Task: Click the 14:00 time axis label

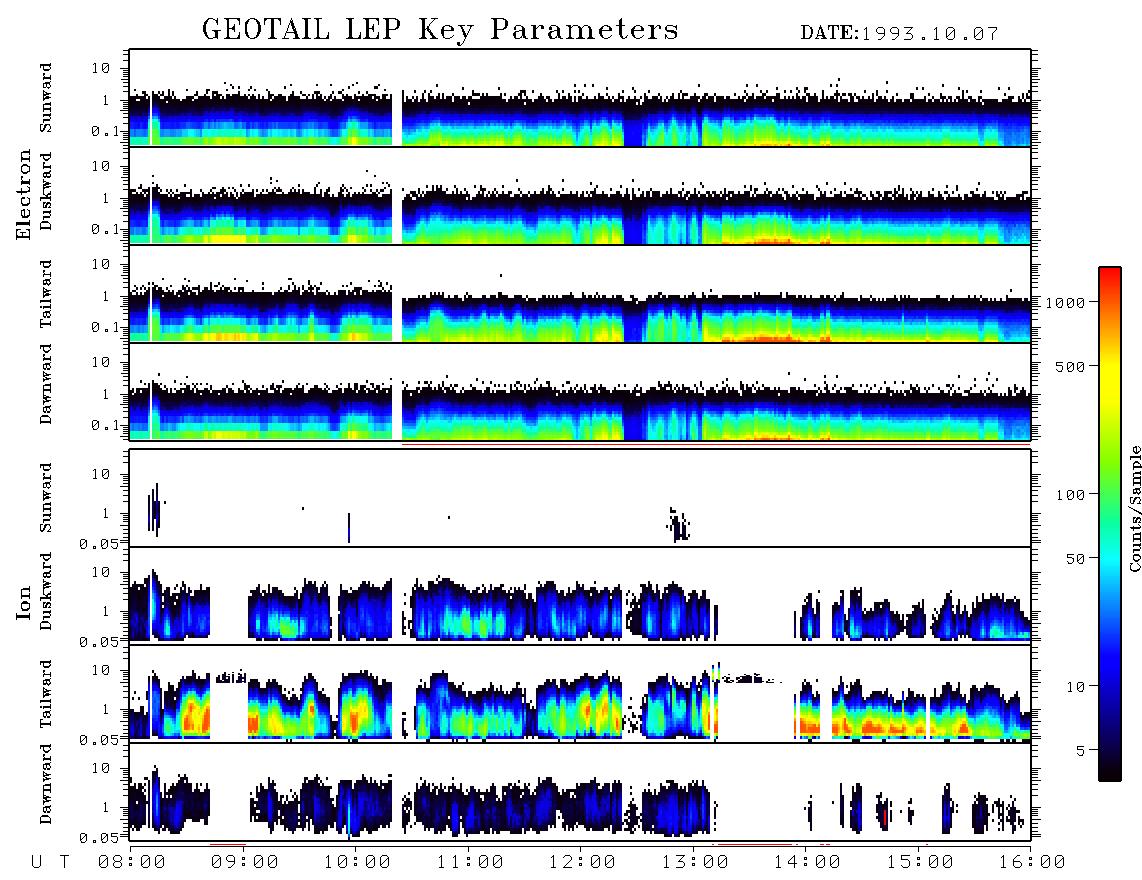Action: point(807,863)
